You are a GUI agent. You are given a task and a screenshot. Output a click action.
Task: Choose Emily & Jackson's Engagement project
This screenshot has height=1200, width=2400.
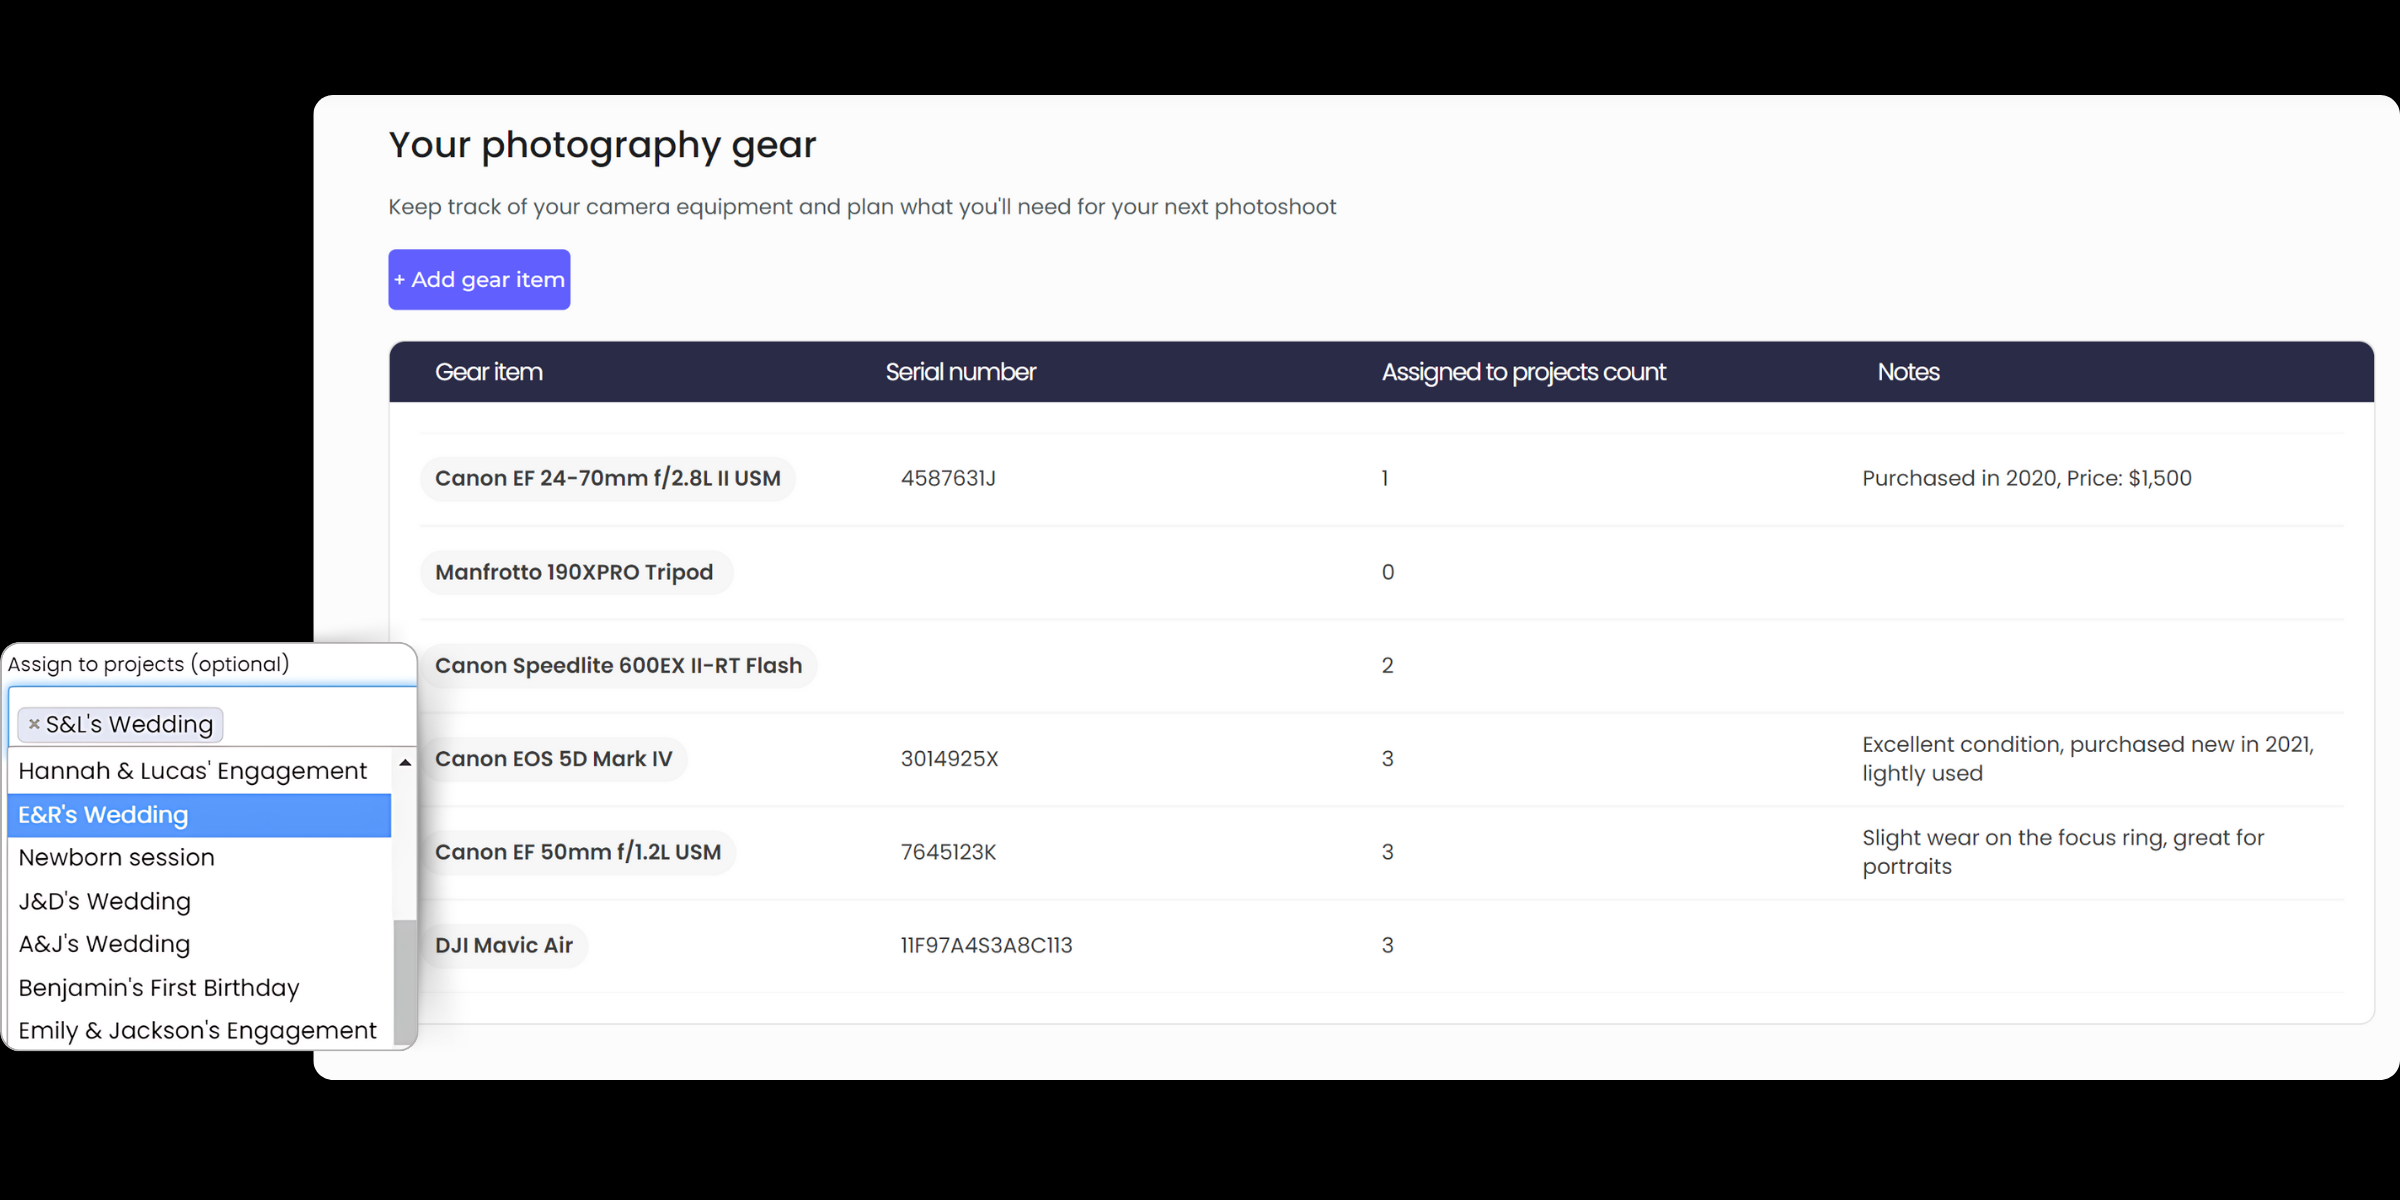(x=199, y=1031)
